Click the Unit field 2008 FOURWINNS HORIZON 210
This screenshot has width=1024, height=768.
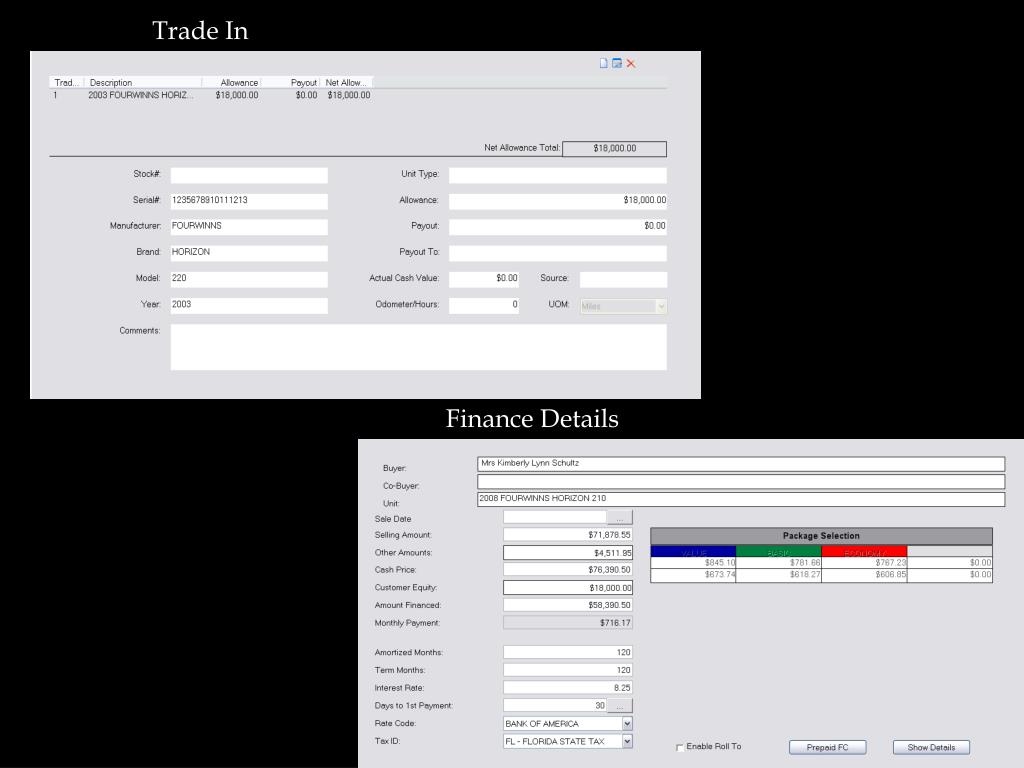point(741,499)
